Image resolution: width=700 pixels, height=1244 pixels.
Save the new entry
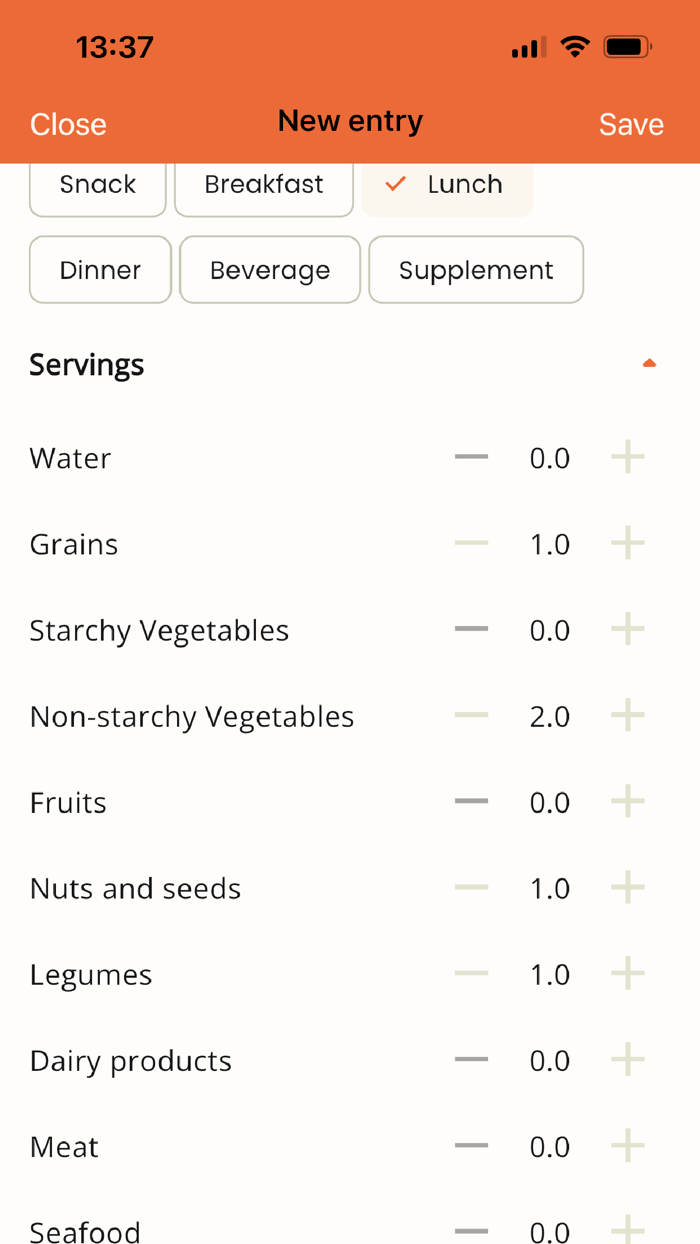[631, 124]
